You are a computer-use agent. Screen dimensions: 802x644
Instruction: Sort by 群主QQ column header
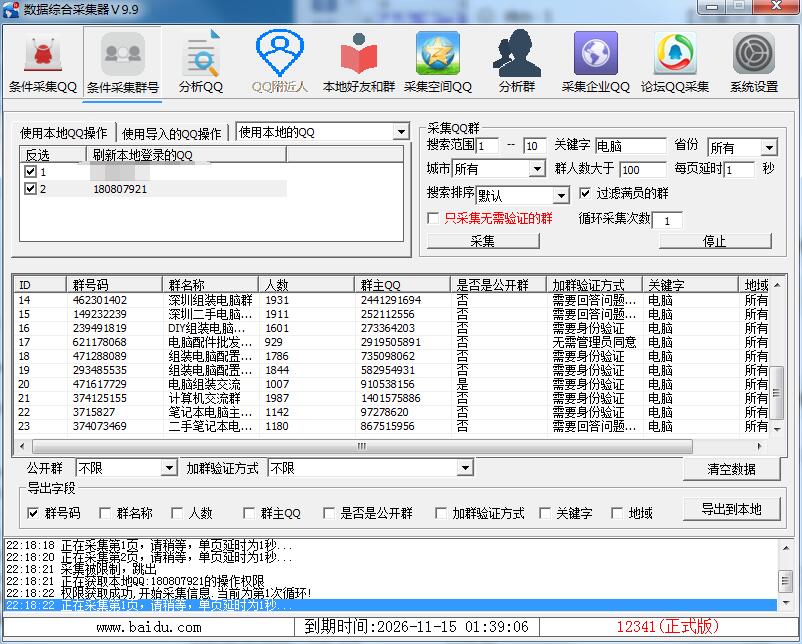(403, 284)
